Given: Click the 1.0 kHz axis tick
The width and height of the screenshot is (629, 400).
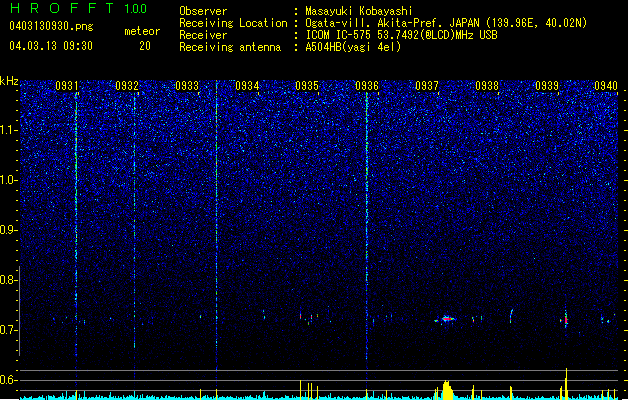Looking at the screenshot, I should [x=9, y=180].
